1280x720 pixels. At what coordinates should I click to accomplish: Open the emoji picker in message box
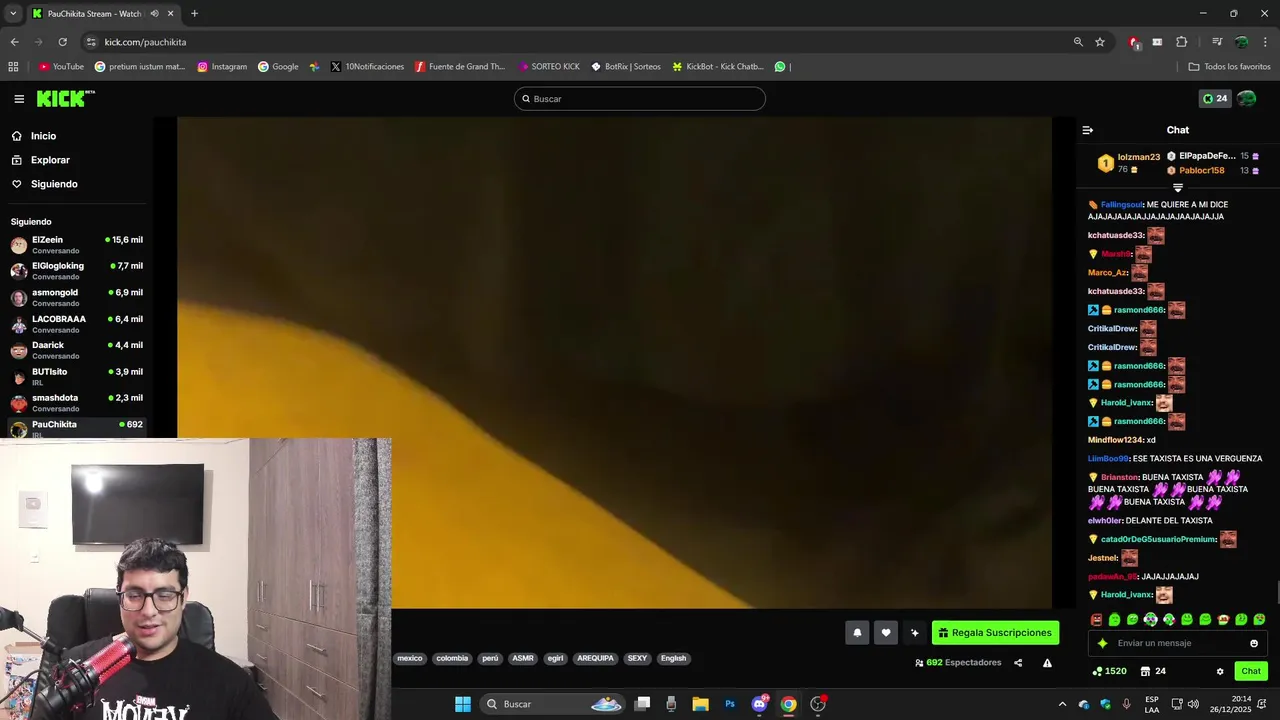[x=1254, y=643]
